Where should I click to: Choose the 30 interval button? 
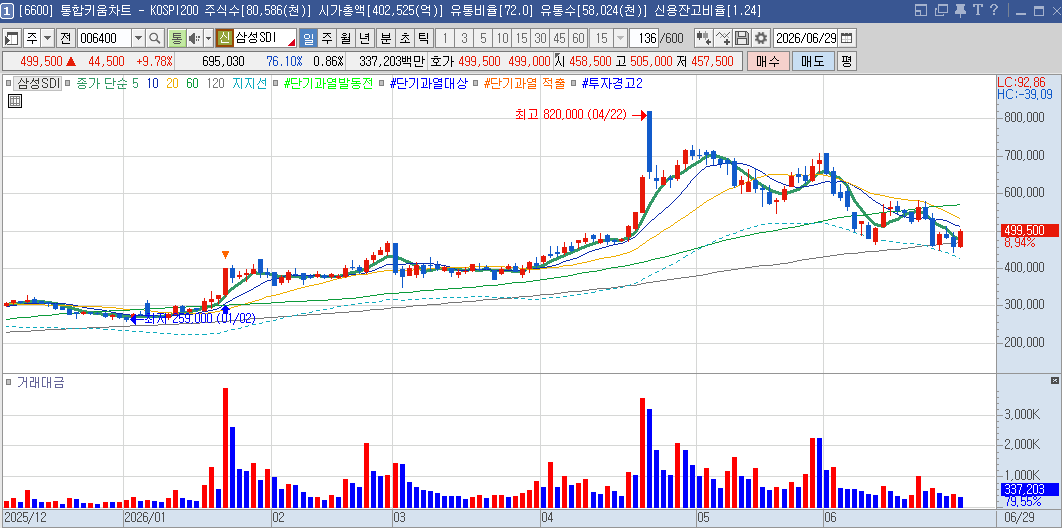pos(540,38)
